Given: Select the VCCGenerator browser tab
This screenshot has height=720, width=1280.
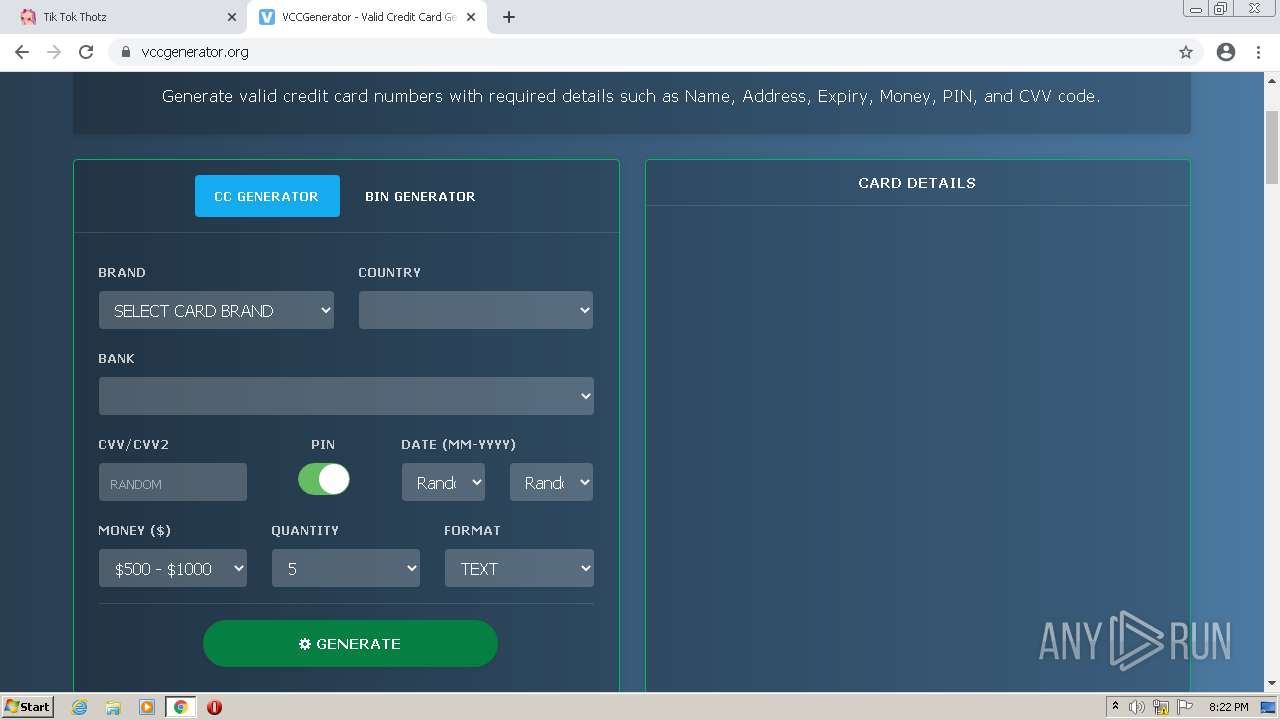Looking at the screenshot, I should [367, 17].
